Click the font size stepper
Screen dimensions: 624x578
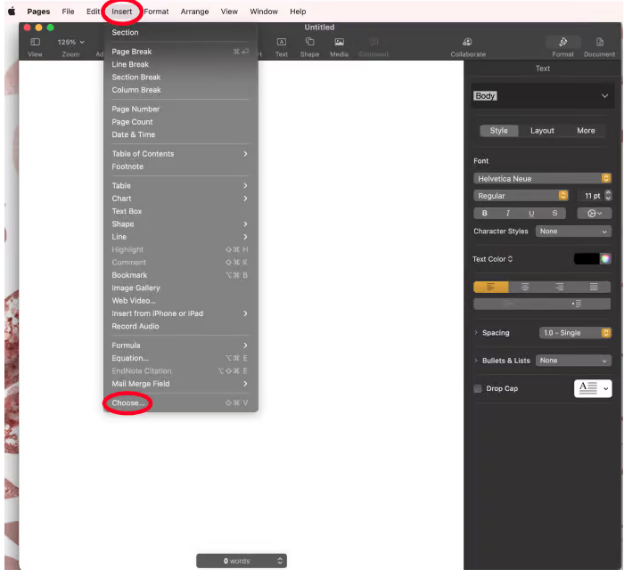[x=608, y=195]
